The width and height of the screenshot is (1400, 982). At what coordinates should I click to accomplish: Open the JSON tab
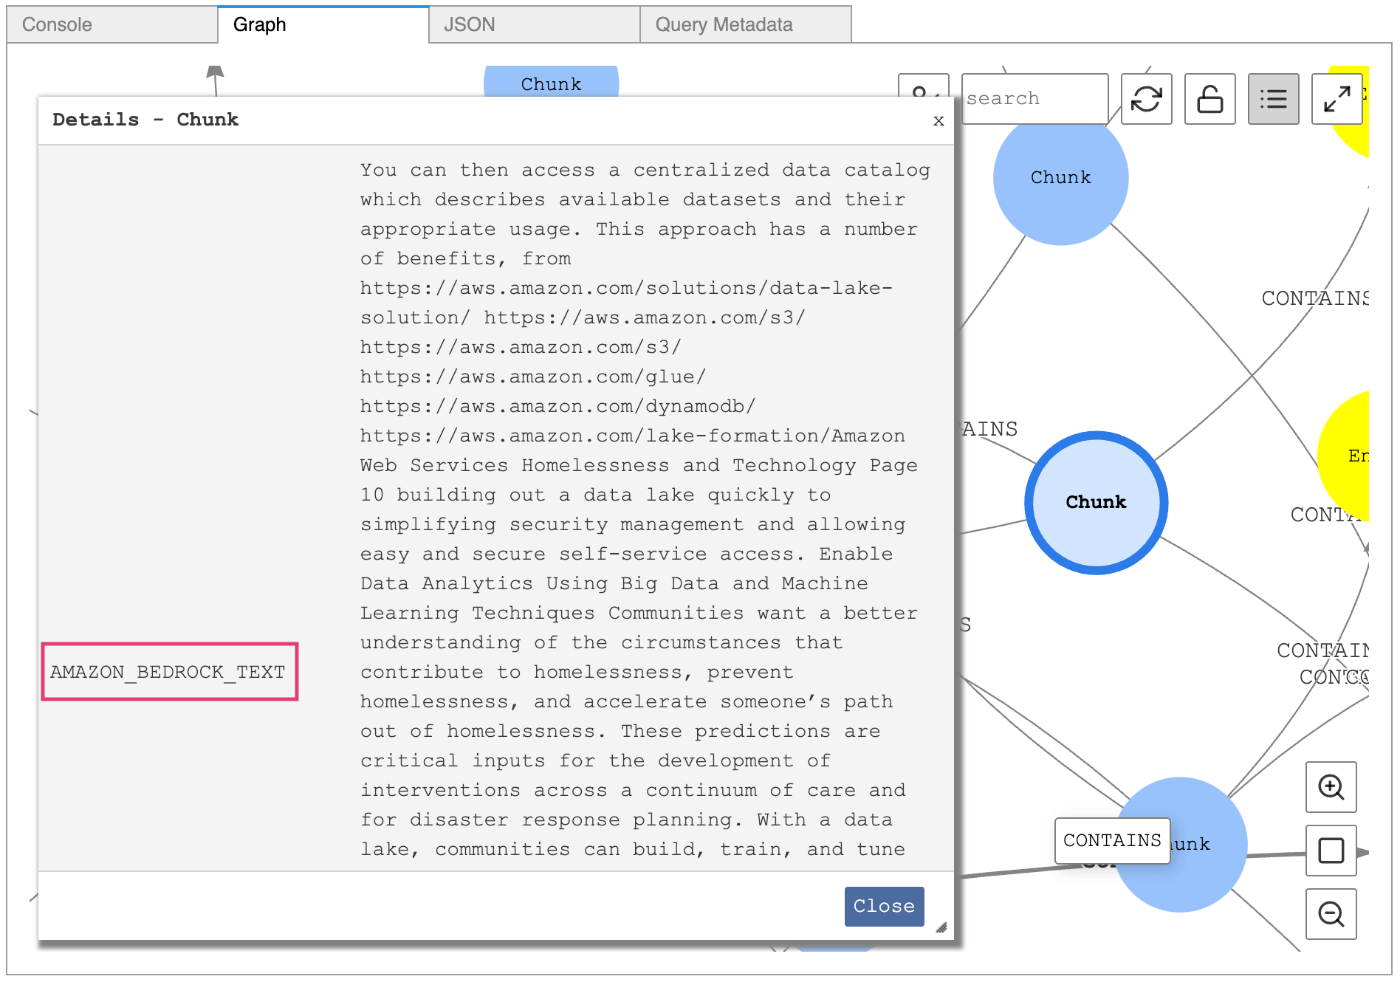(x=534, y=25)
